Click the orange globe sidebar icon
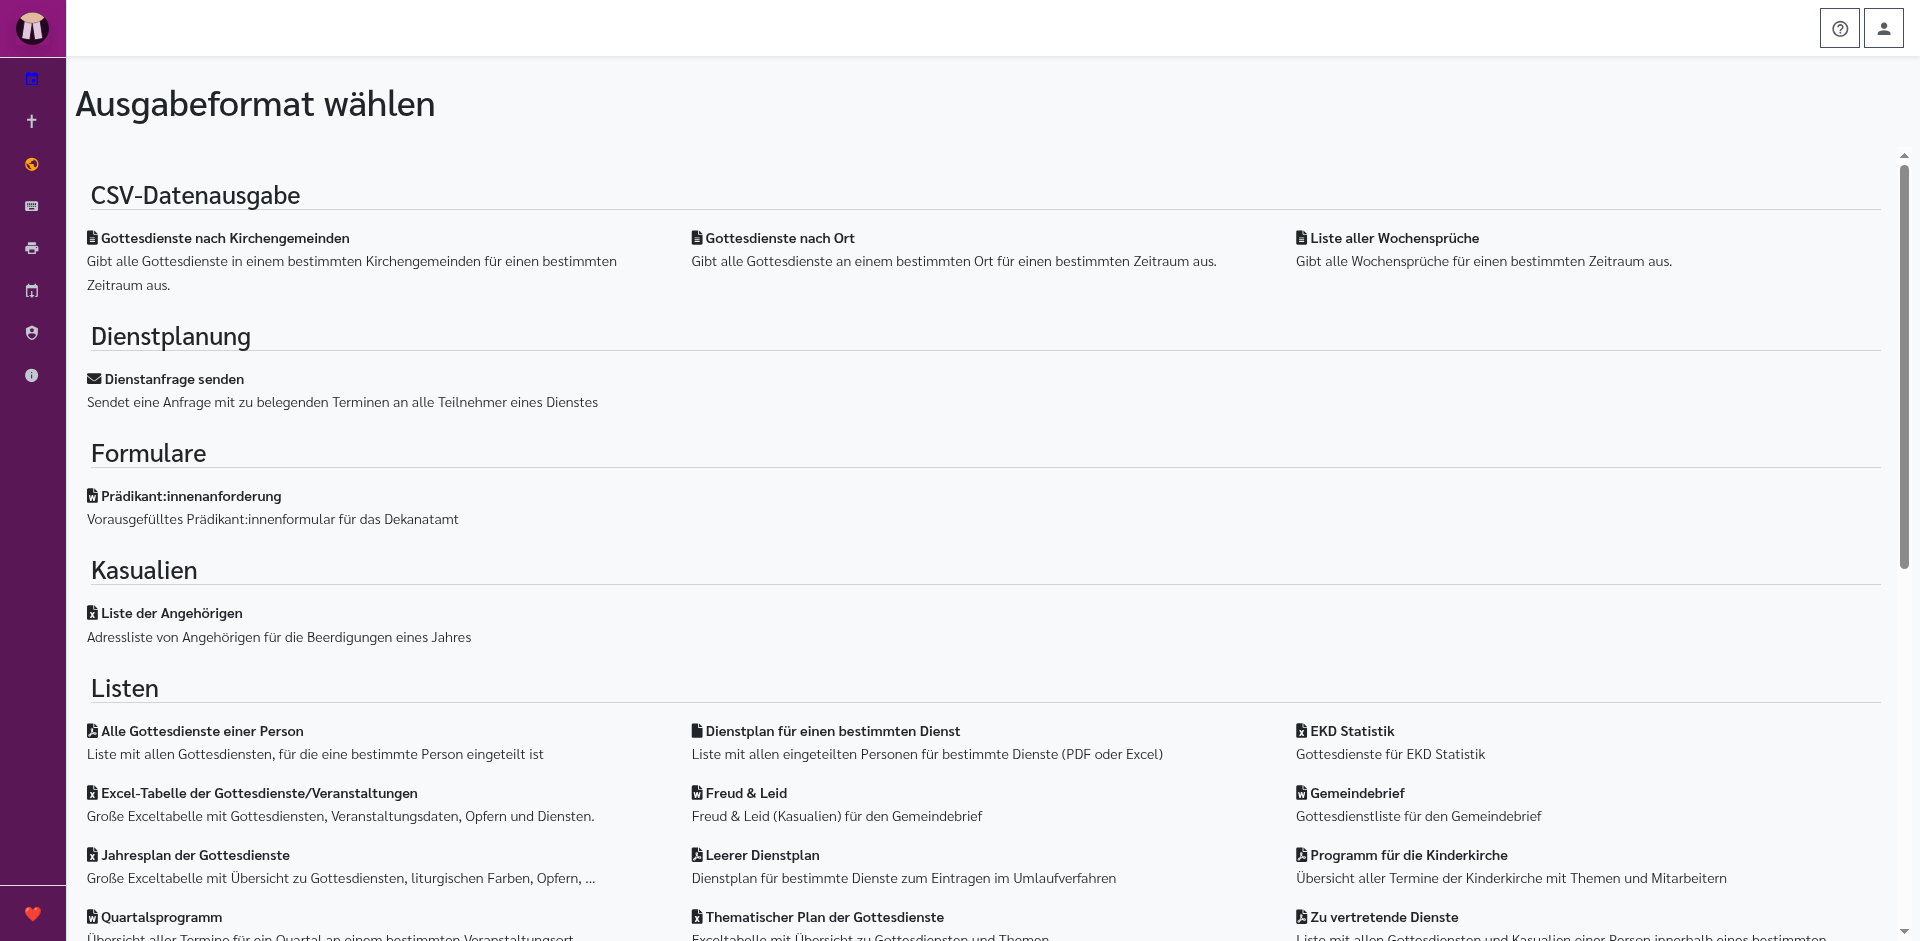This screenshot has width=1920, height=941. tap(32, 164)
